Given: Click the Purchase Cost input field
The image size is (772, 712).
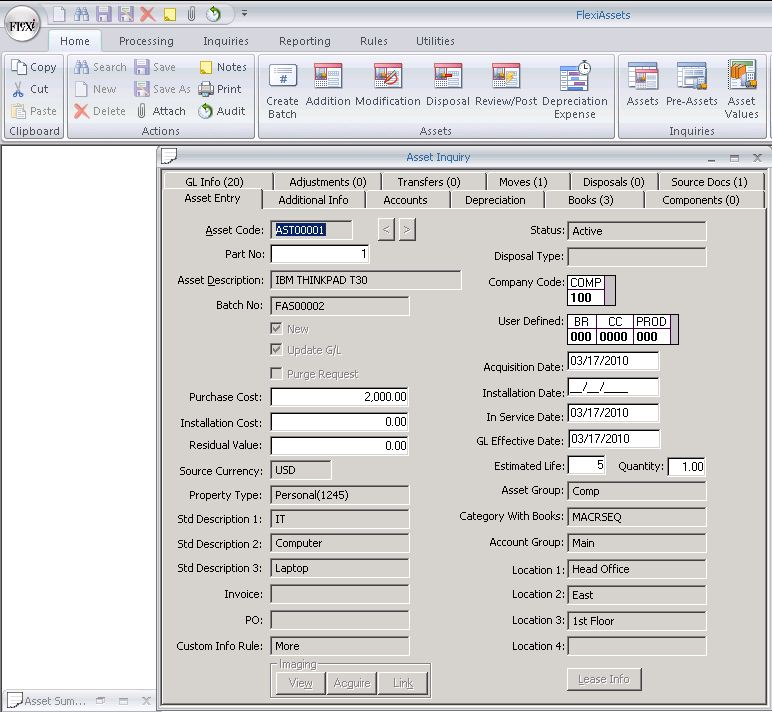Looking at the screenshot, I should 340,397.
